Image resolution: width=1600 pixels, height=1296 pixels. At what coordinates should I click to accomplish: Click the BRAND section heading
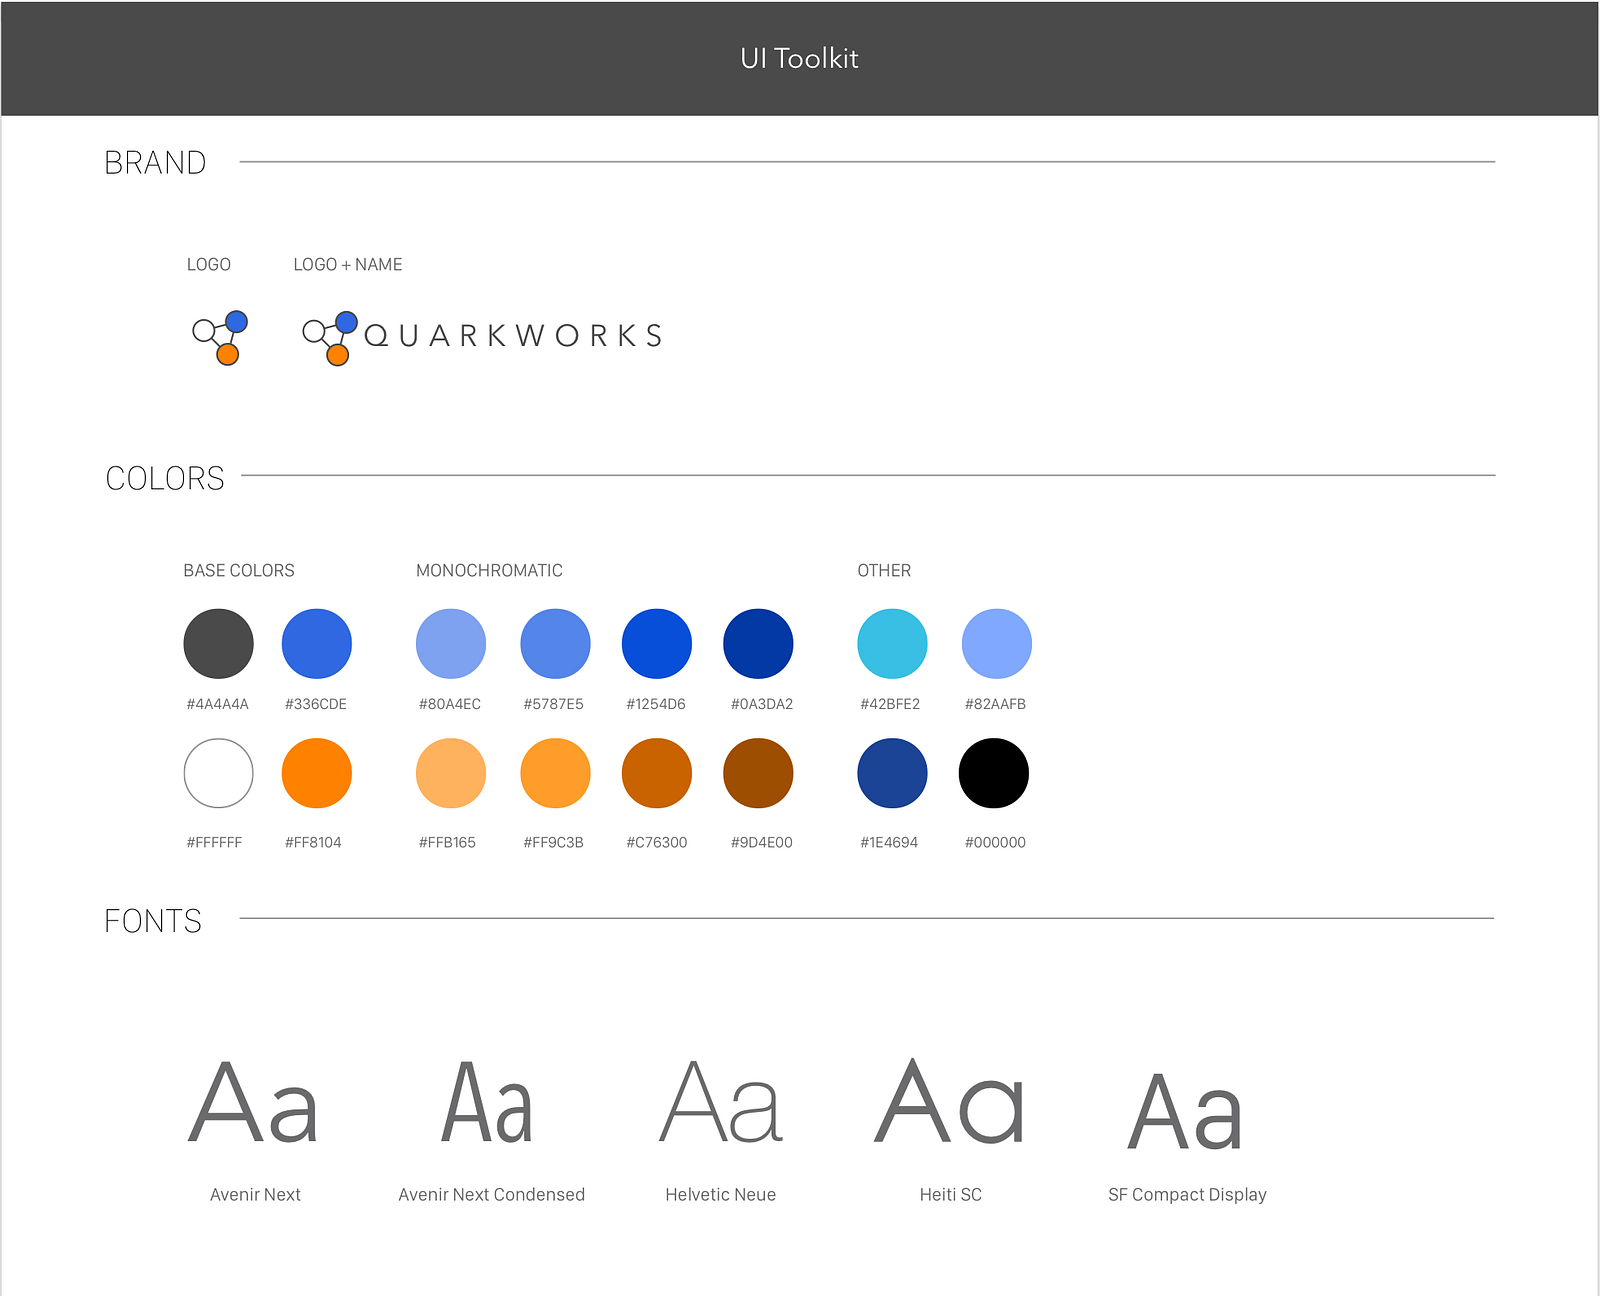155,163
